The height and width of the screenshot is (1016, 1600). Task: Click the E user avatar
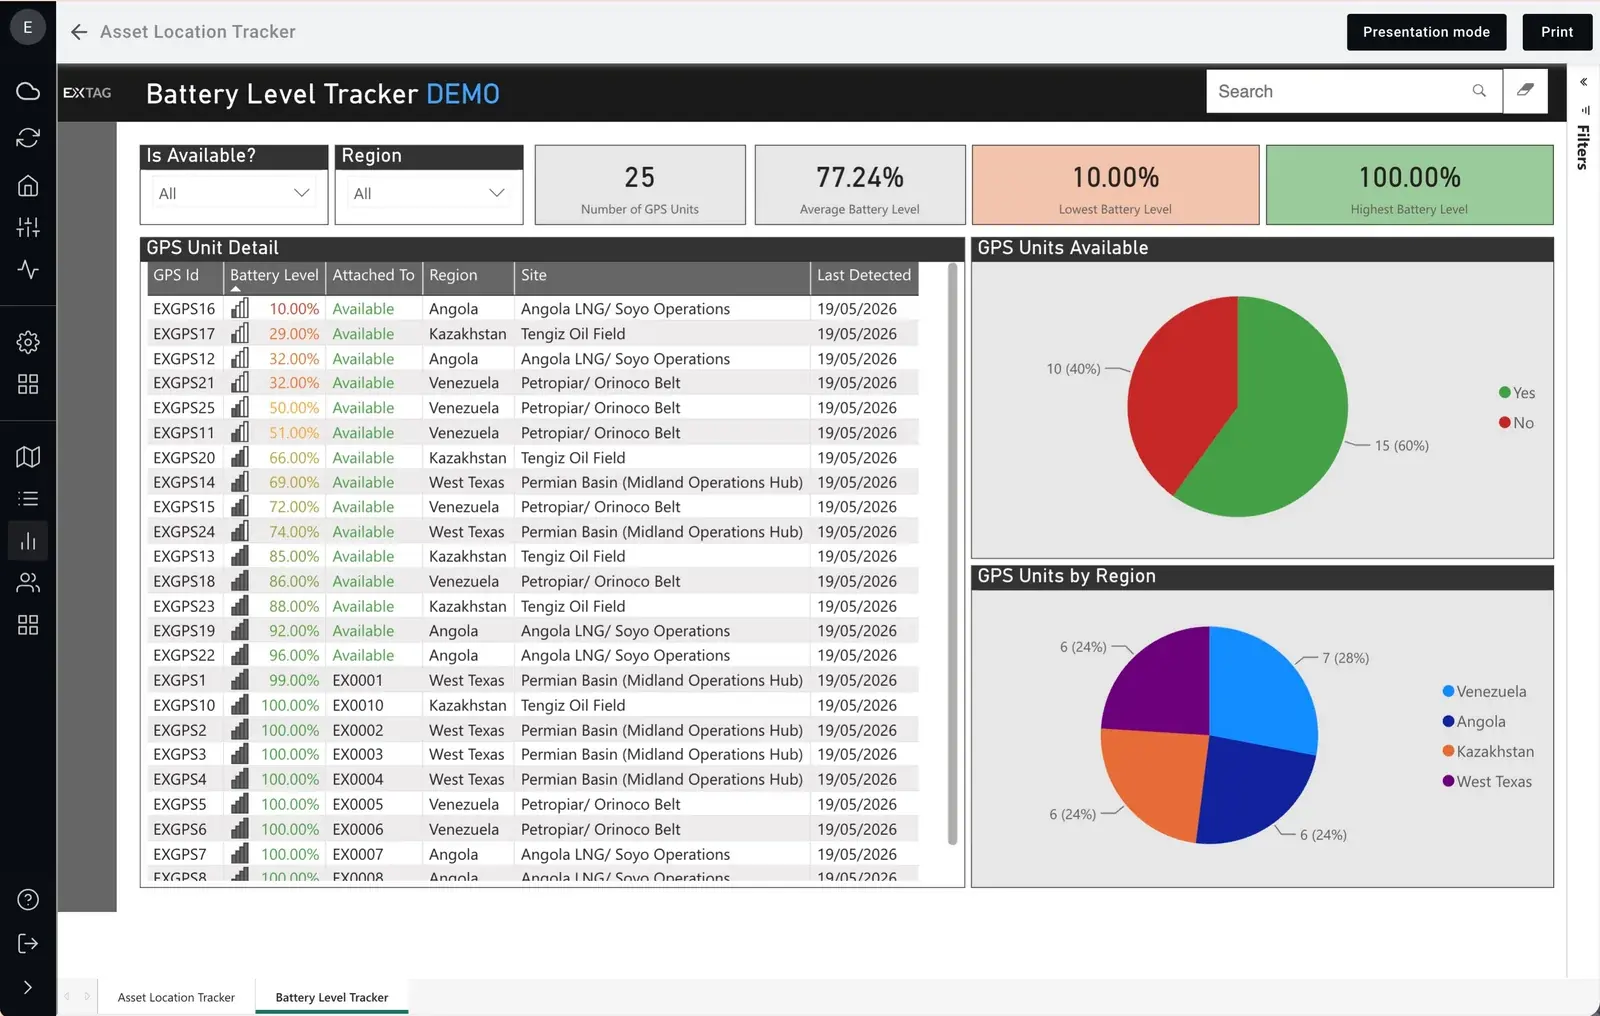point(28,27)
